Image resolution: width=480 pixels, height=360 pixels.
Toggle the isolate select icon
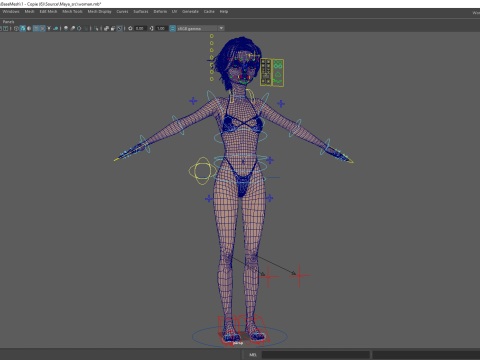[96, 29]
